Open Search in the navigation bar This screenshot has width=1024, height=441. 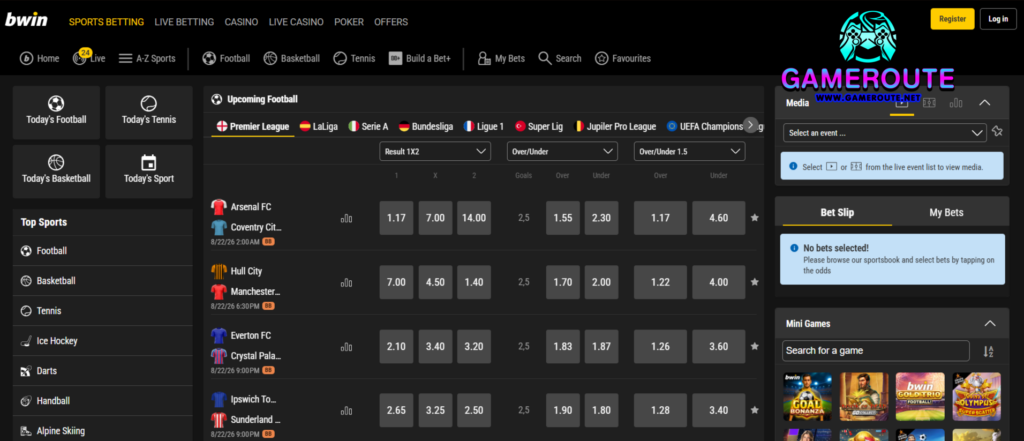tap(560, 58)
